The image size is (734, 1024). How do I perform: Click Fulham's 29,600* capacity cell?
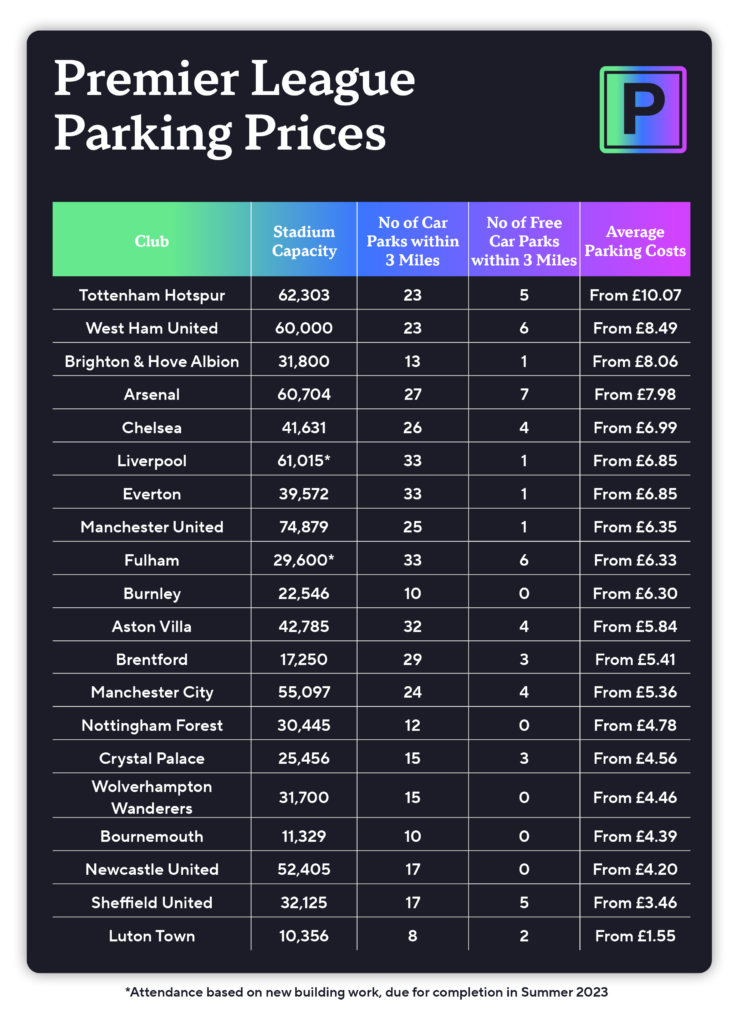304,560
